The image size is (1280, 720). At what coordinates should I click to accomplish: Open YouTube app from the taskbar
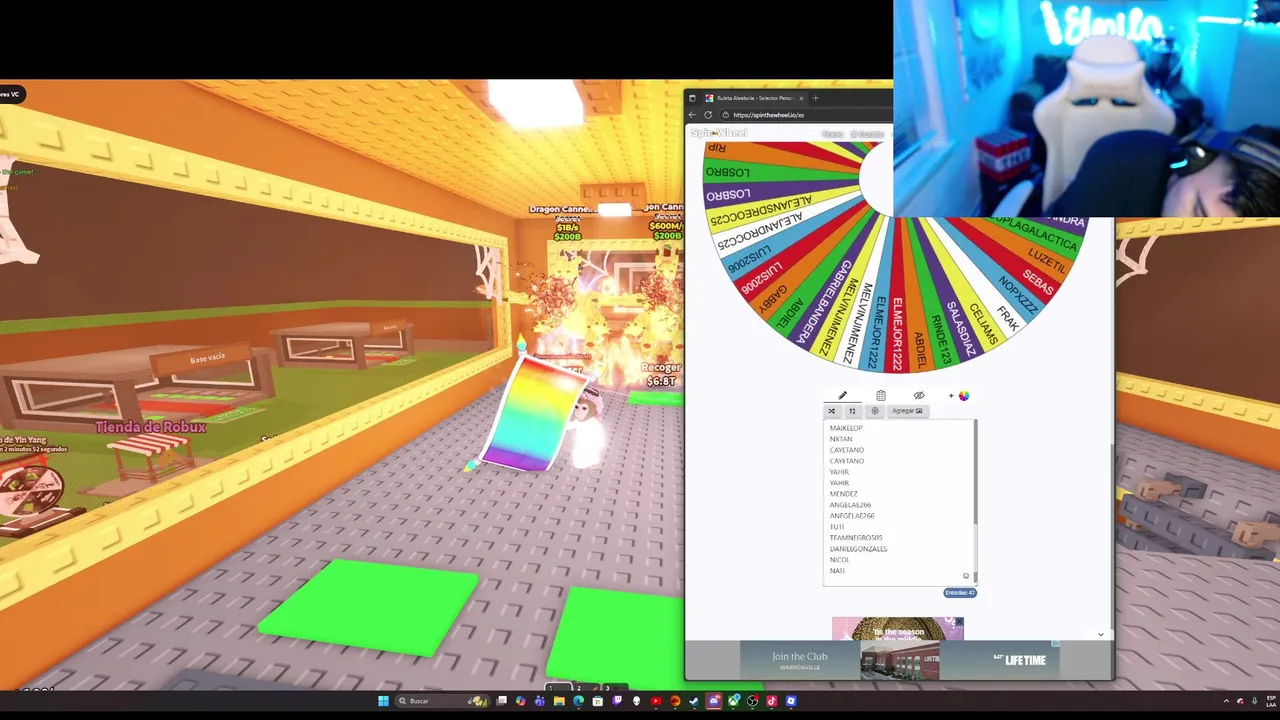(x=655, y=701)
